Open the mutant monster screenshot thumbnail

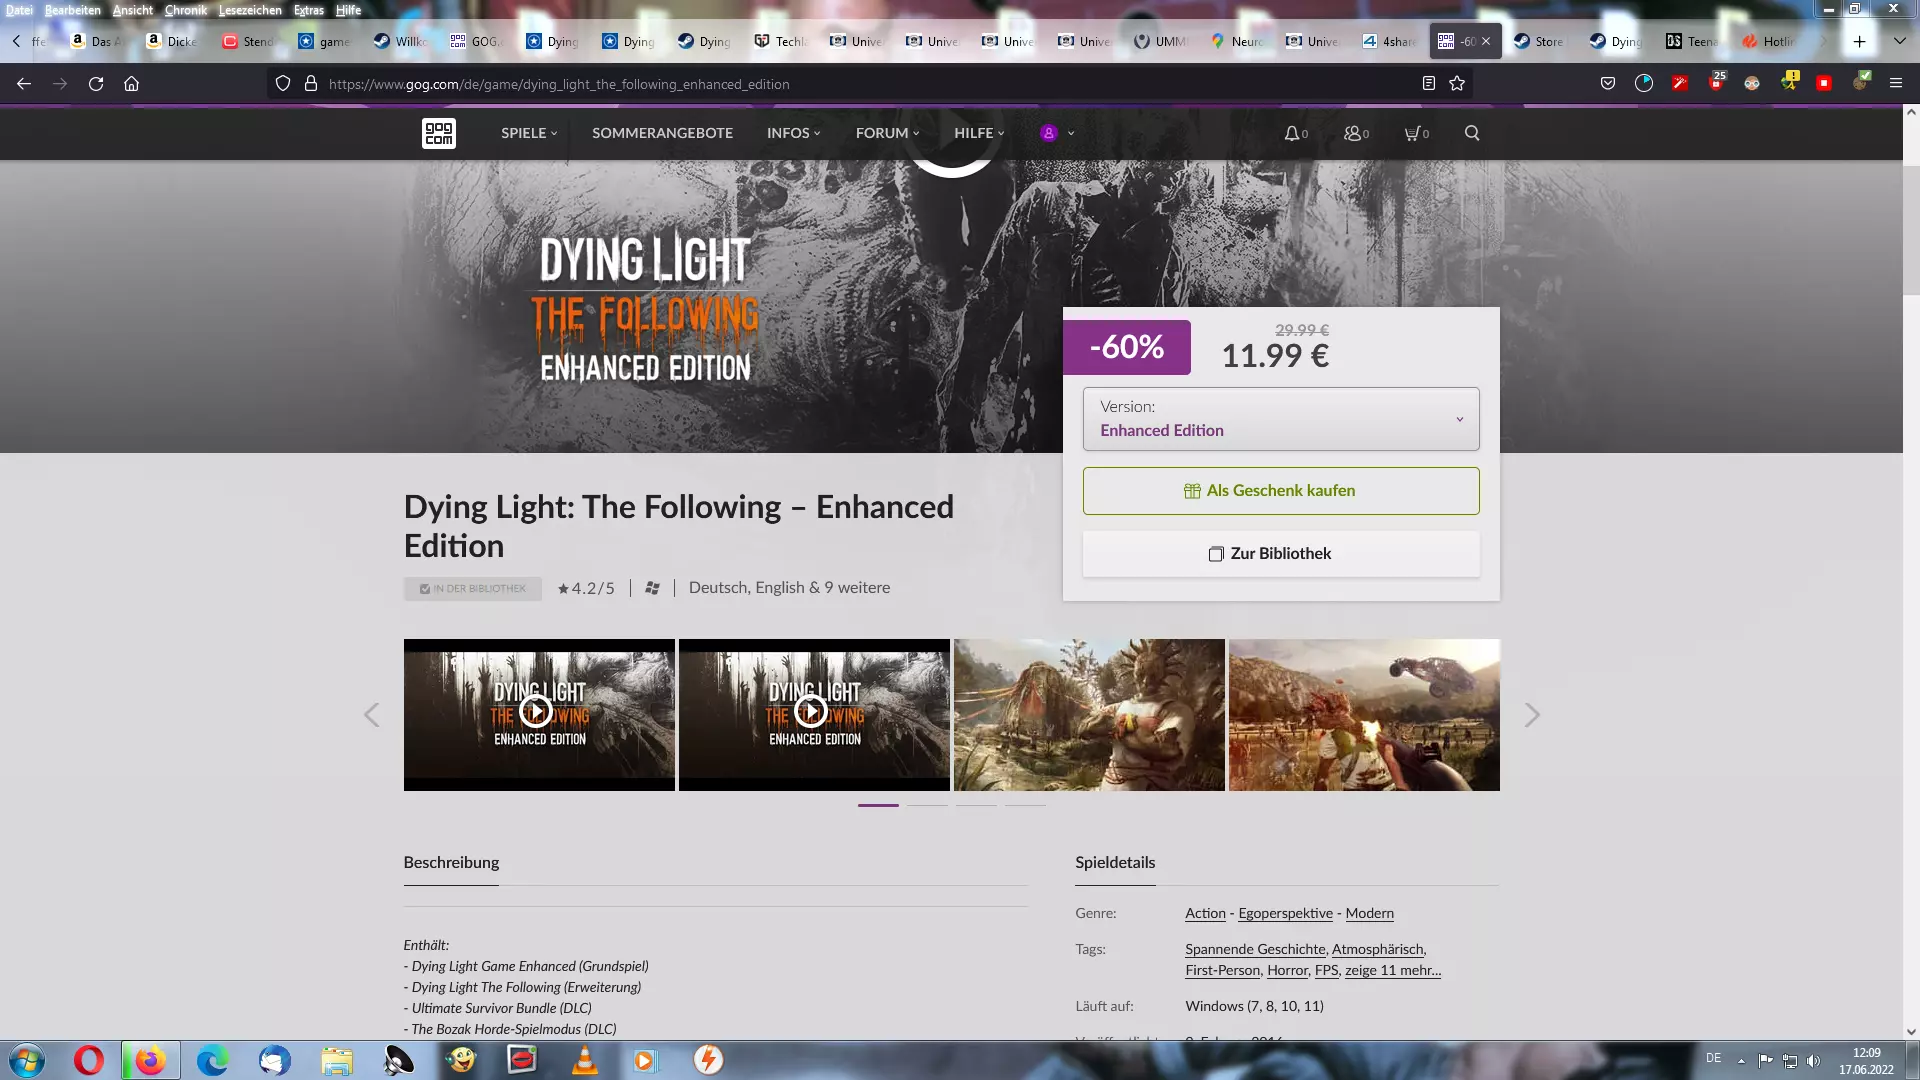1089,715
